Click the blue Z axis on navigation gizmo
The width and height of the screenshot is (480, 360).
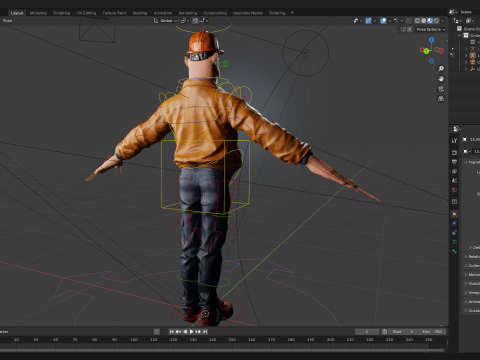(x=432, y=40)
